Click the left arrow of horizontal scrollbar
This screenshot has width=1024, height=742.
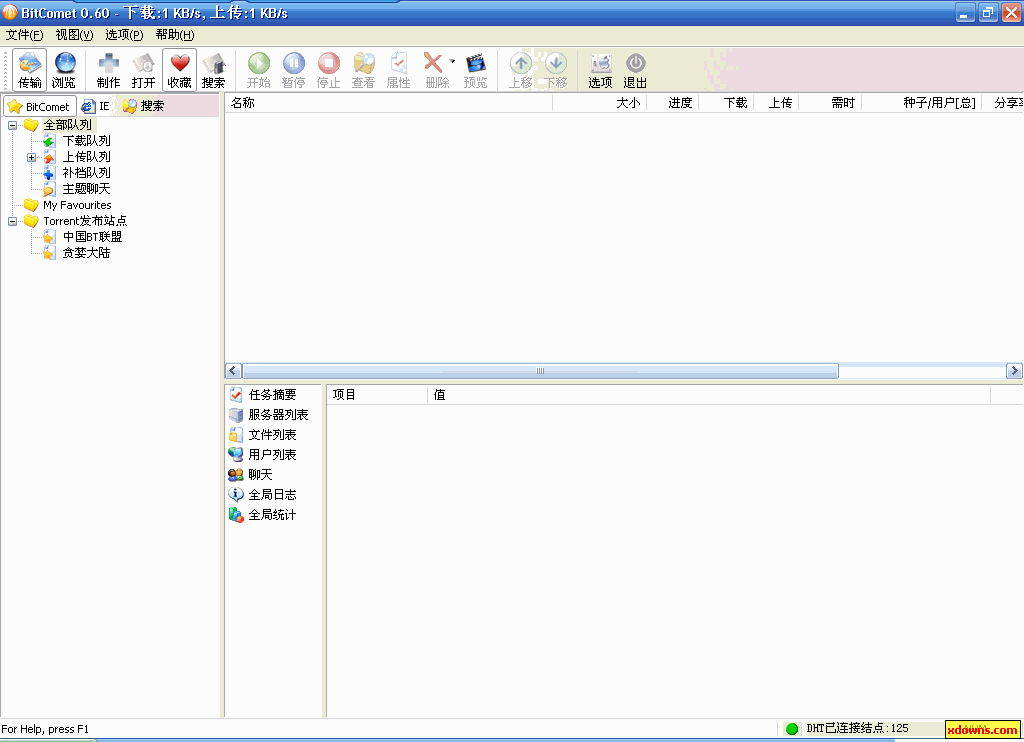233,371
